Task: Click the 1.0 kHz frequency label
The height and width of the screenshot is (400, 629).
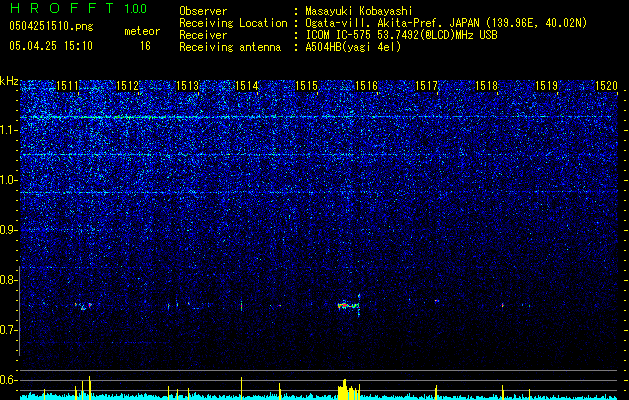Action: (9, 180)
